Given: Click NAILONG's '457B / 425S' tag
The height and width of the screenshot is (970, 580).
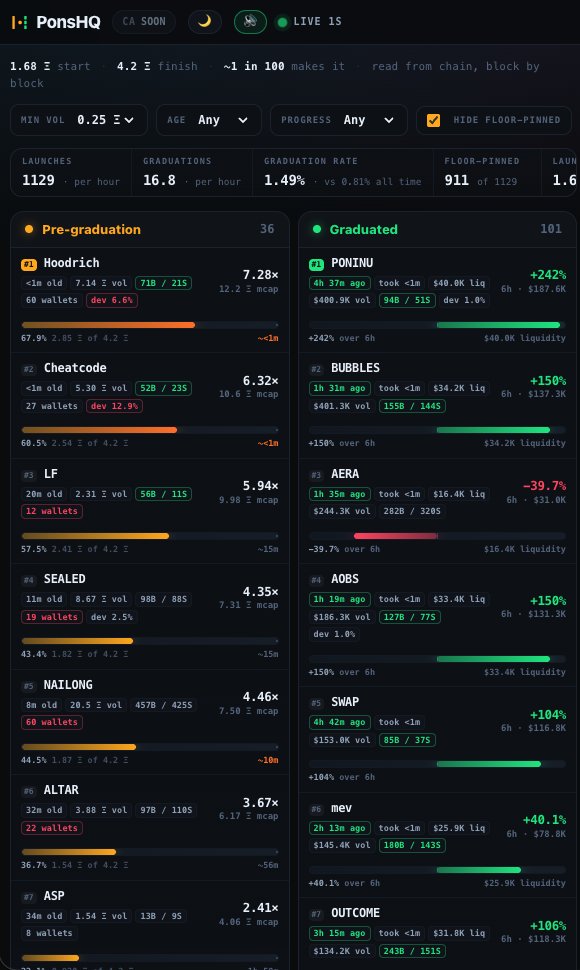Looking at the screenshot, I should tap(163, 705).
